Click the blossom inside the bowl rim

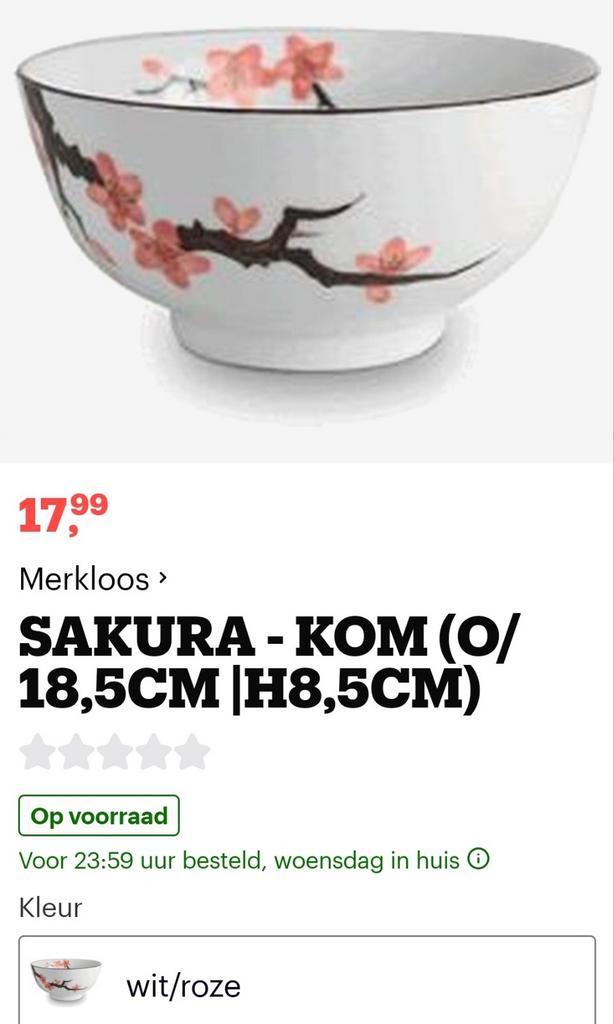(274, 69)
